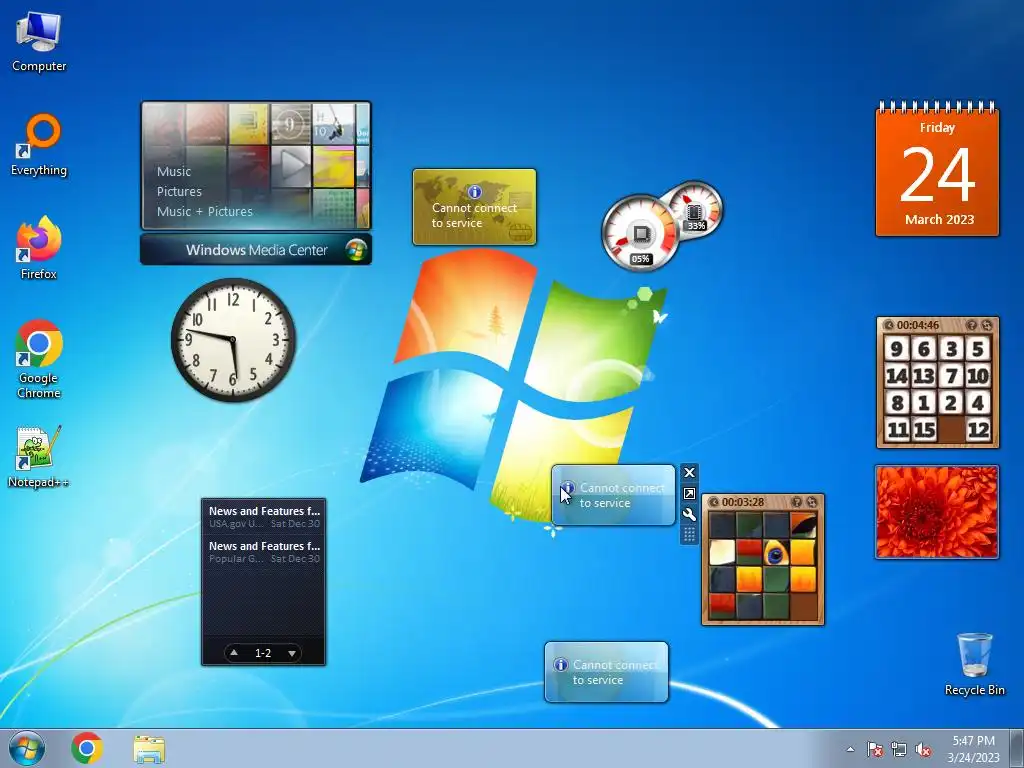Select Music + Pictures in Media Center gadget
Image resolution: width=1024 pixels, height=768 pixels.
coord(204,211)
